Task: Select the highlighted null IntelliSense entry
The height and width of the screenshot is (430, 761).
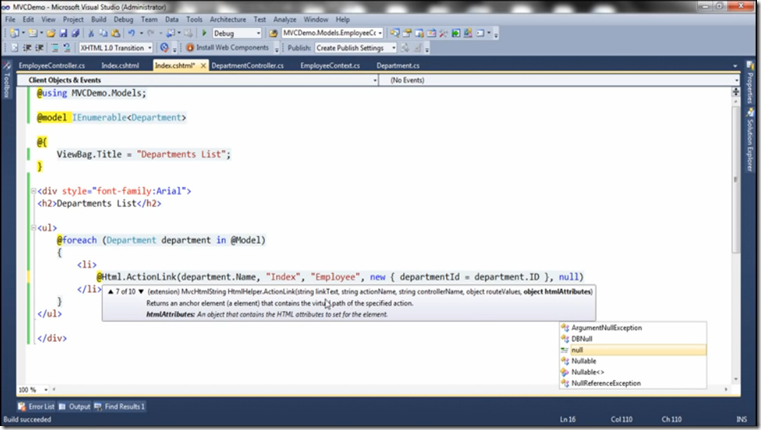Action: click(x=633, y=350)
